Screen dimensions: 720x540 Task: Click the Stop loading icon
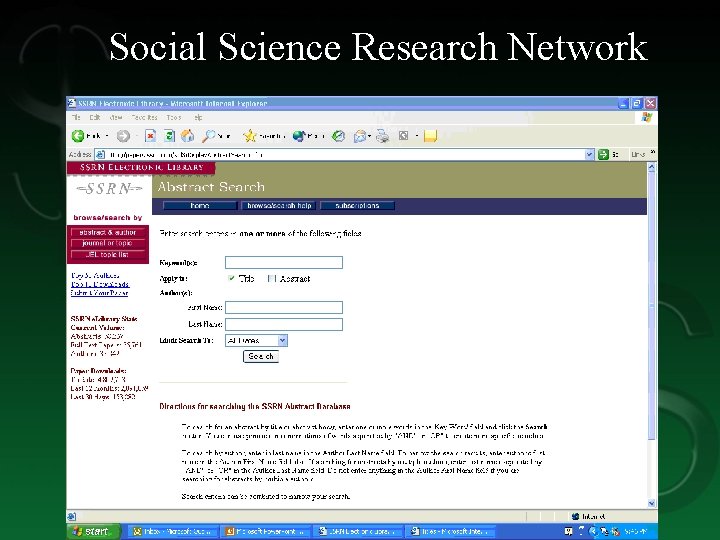[150, 136]
